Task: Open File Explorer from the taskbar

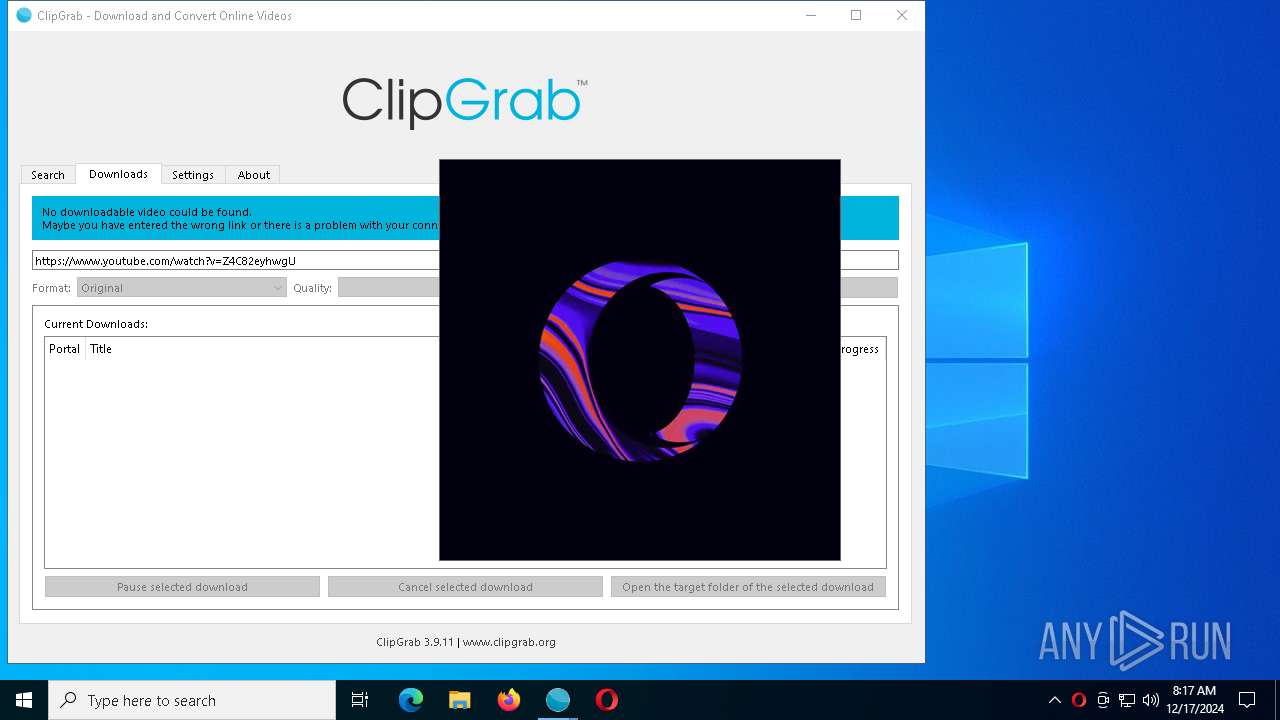Action: 460,700
